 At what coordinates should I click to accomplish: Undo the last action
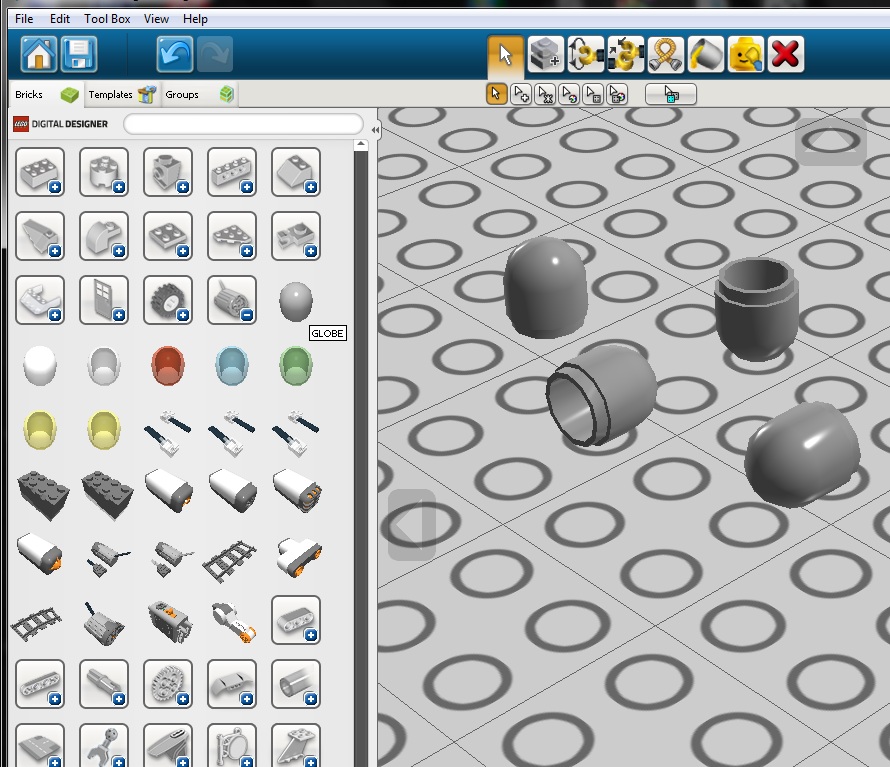(x=174, y=55)
